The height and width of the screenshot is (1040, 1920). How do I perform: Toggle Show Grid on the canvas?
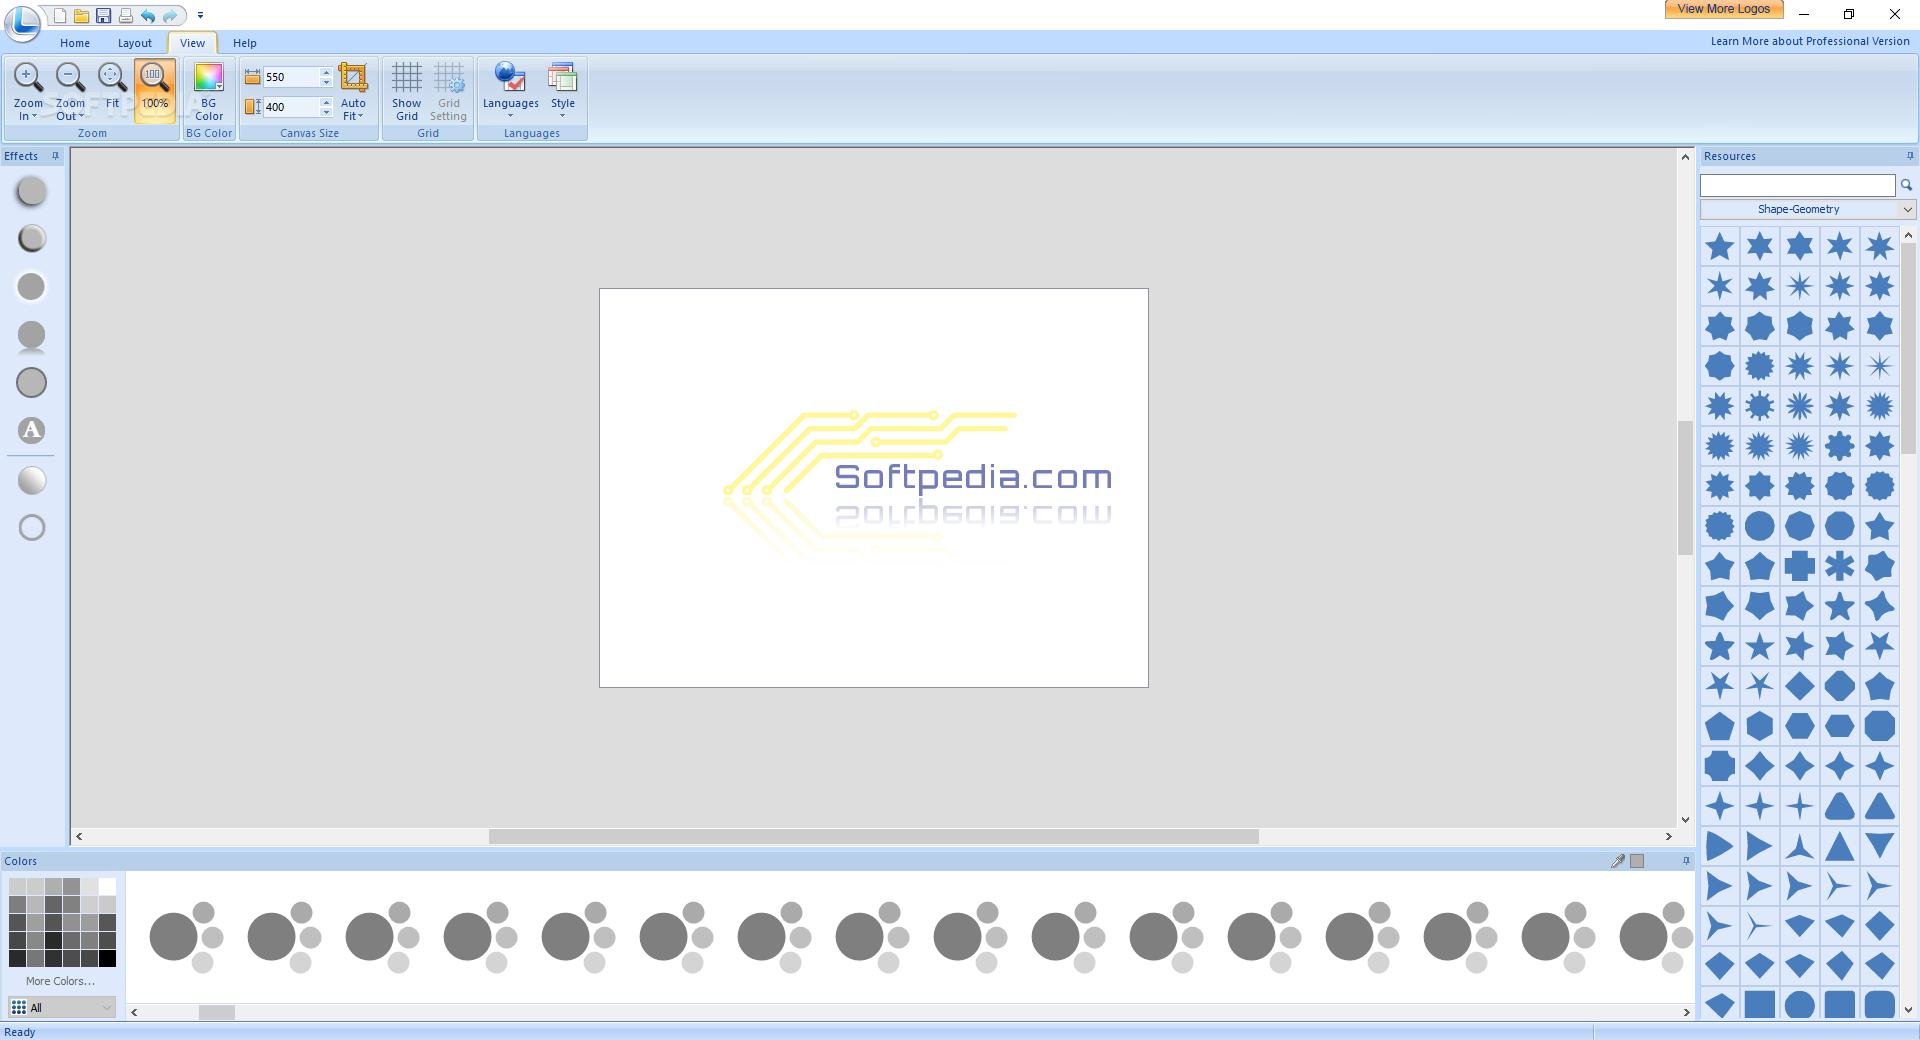(406, 90)
